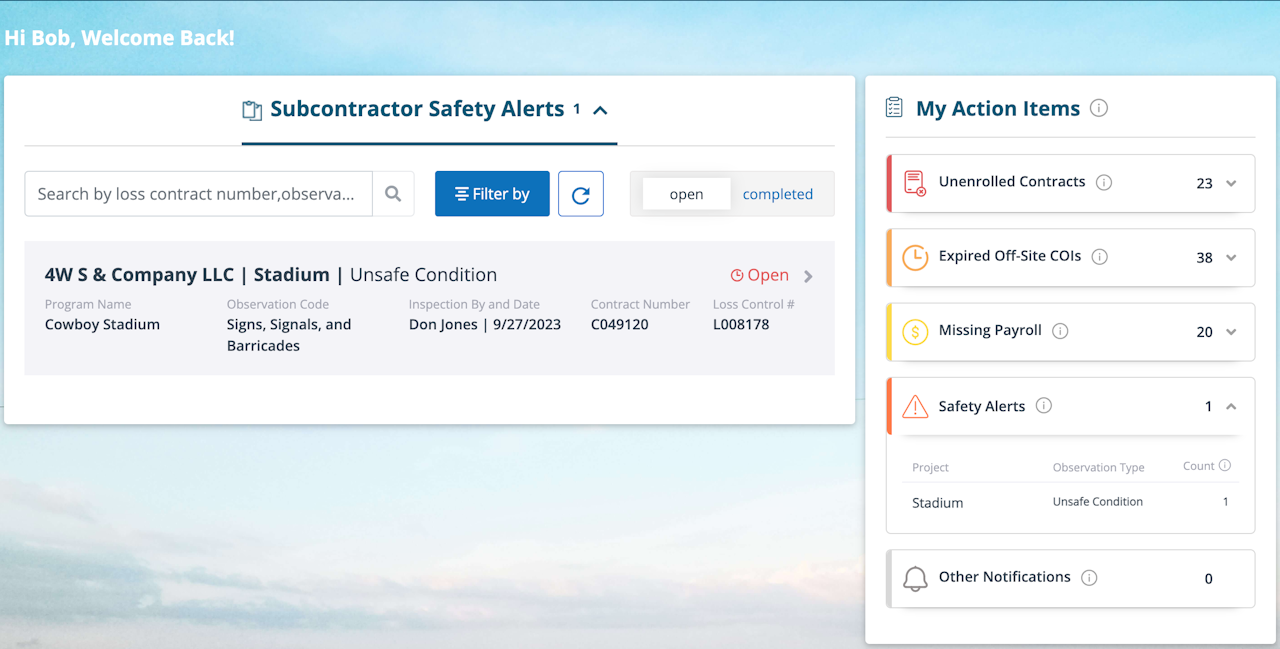Click the refresh alerts icon button
Image resolution: width=1280 pixels, height=649 pixels.
(580, 194)
